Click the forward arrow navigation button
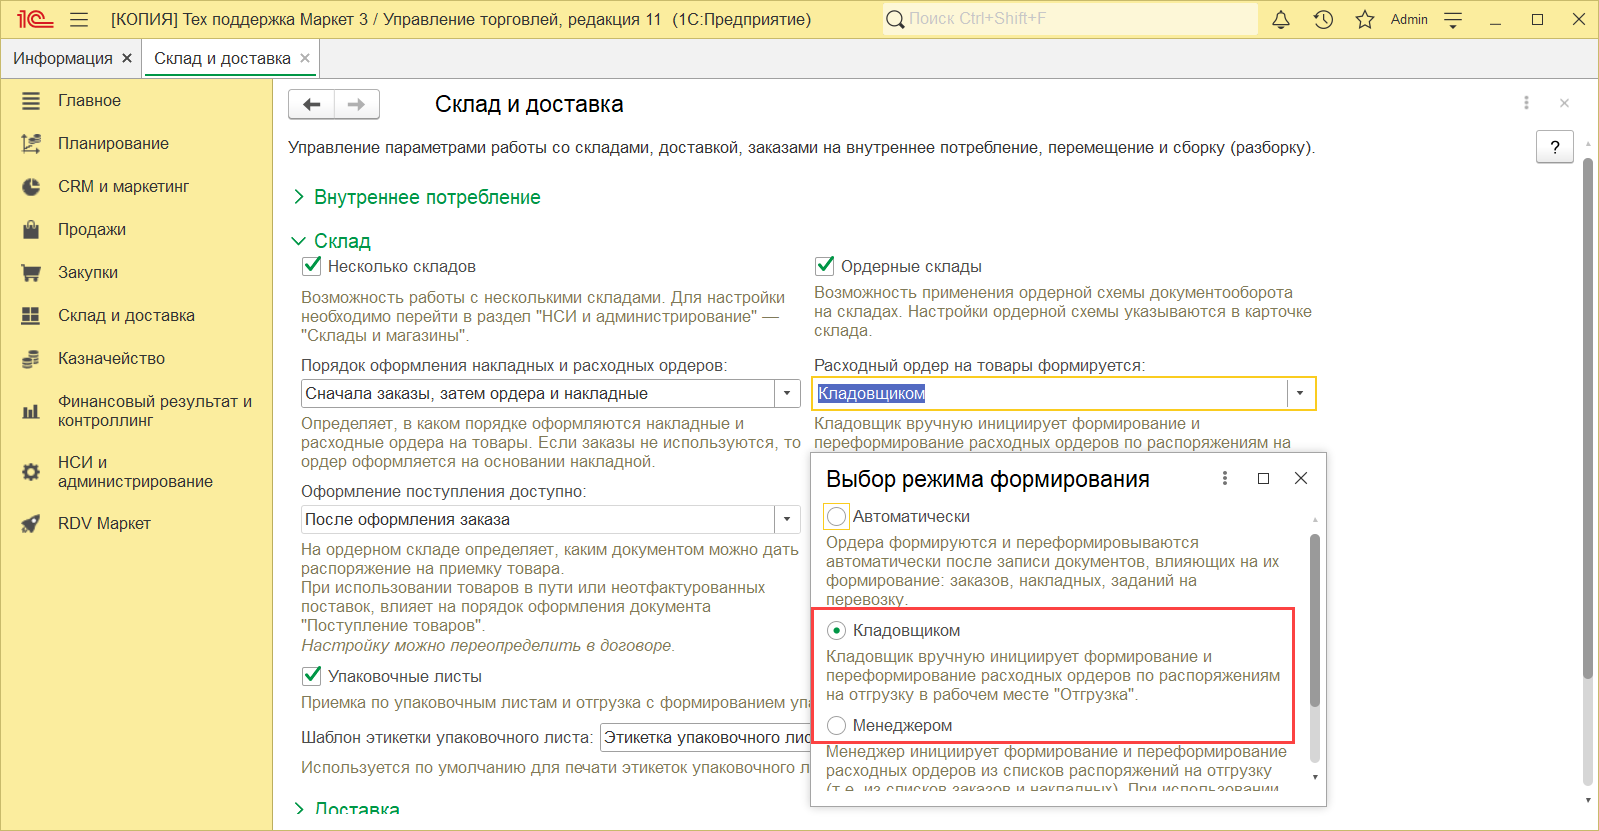This screenshot has height=831, width=1599. pyautogui.click(x=356, y=104)
